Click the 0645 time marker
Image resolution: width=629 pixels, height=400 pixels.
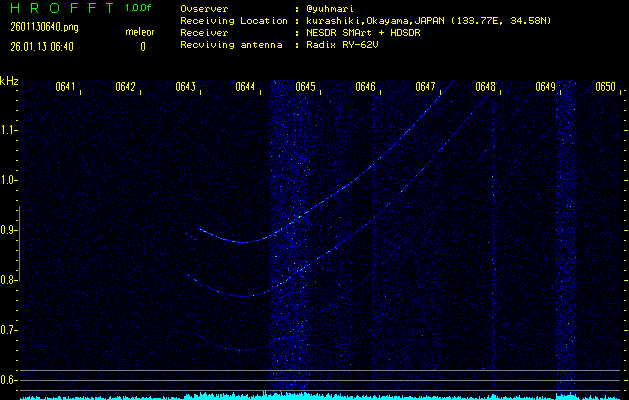[306, 87]
